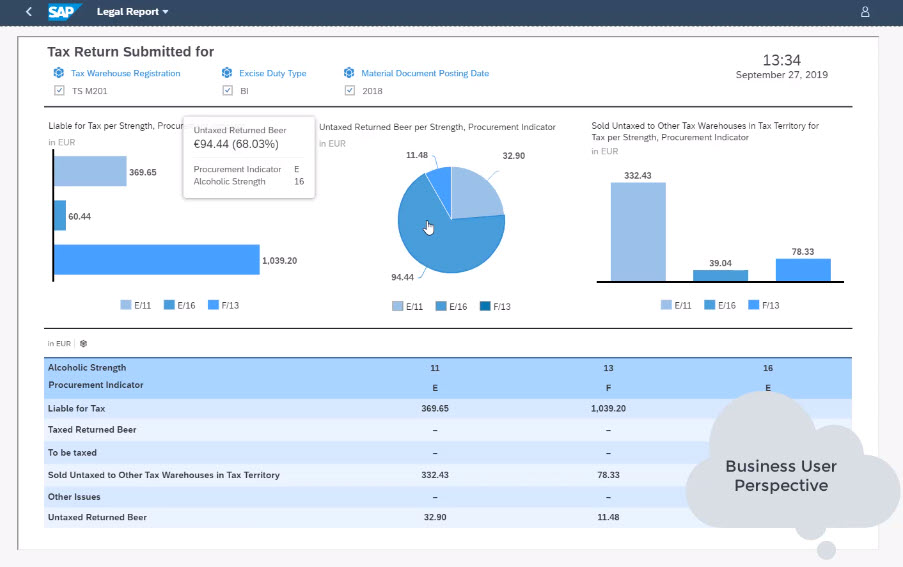Toggle the 2018 checkbox
903x567 pixels.
click(x=350, y=90)
